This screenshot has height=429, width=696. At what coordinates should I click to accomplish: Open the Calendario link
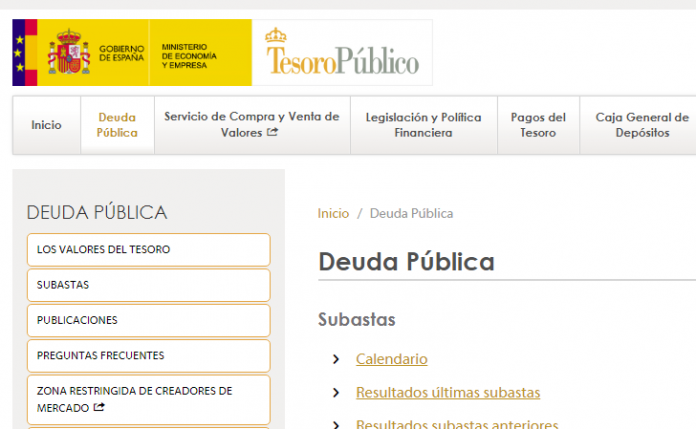[391, 359]
